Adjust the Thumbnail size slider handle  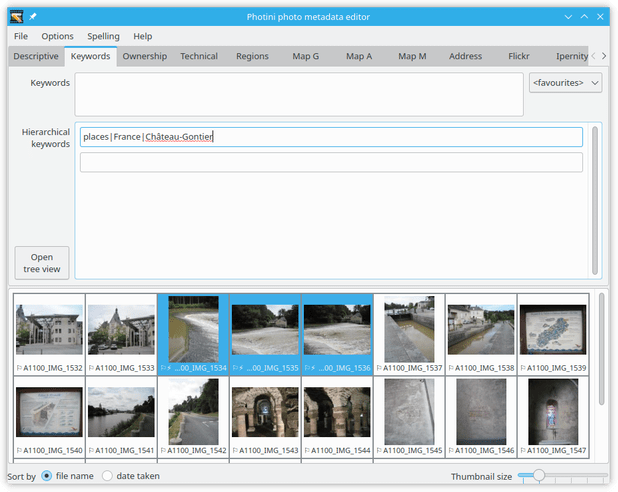click(x=539, y=475)
